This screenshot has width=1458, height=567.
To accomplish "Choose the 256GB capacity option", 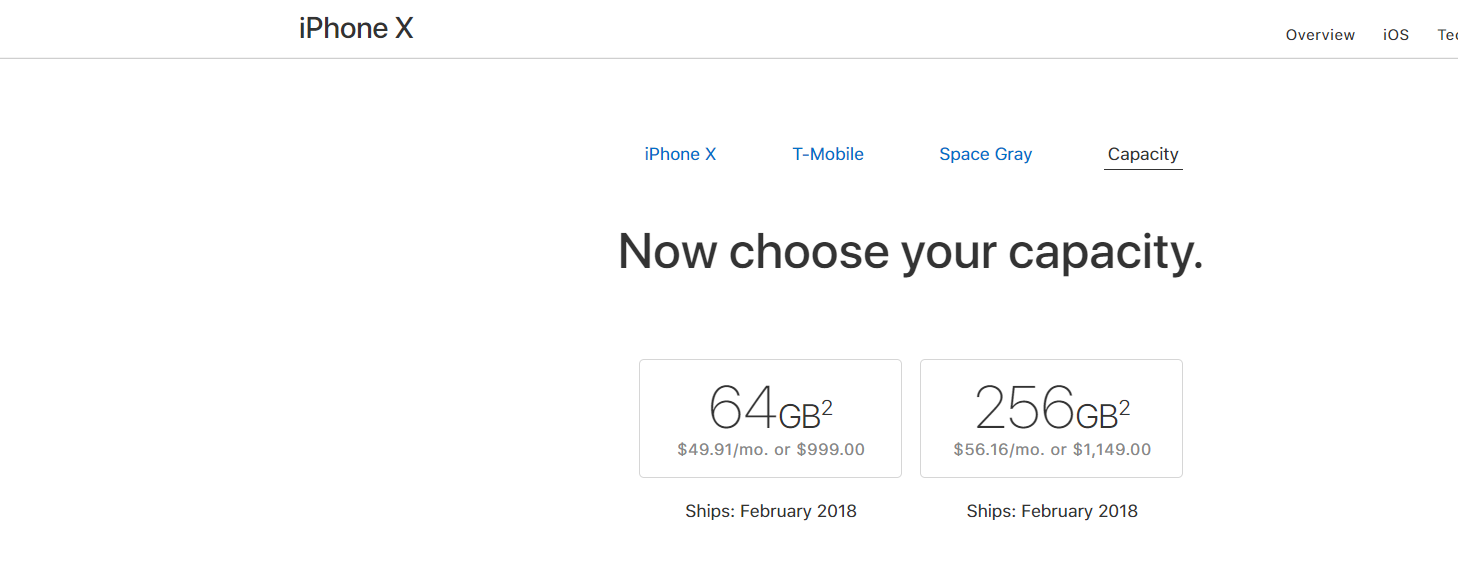I will coord(1051,418).
